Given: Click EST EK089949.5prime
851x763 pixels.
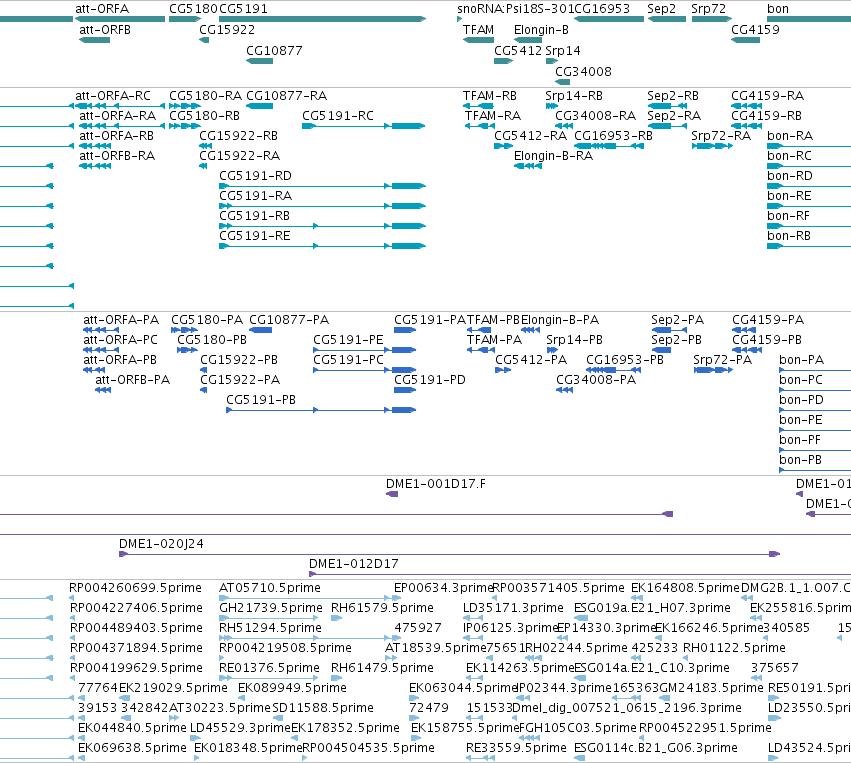Looking at the screenshot, I should (x=292, y=688).
